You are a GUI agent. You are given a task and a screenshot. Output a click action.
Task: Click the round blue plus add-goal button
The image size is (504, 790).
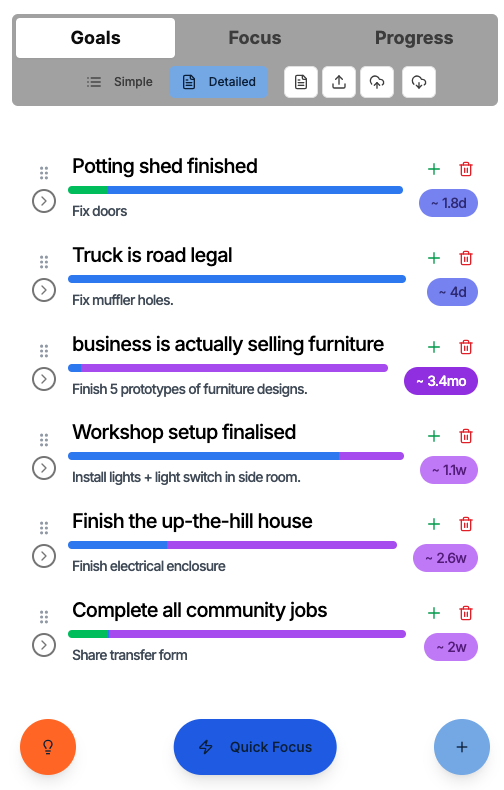coord(462,747)
